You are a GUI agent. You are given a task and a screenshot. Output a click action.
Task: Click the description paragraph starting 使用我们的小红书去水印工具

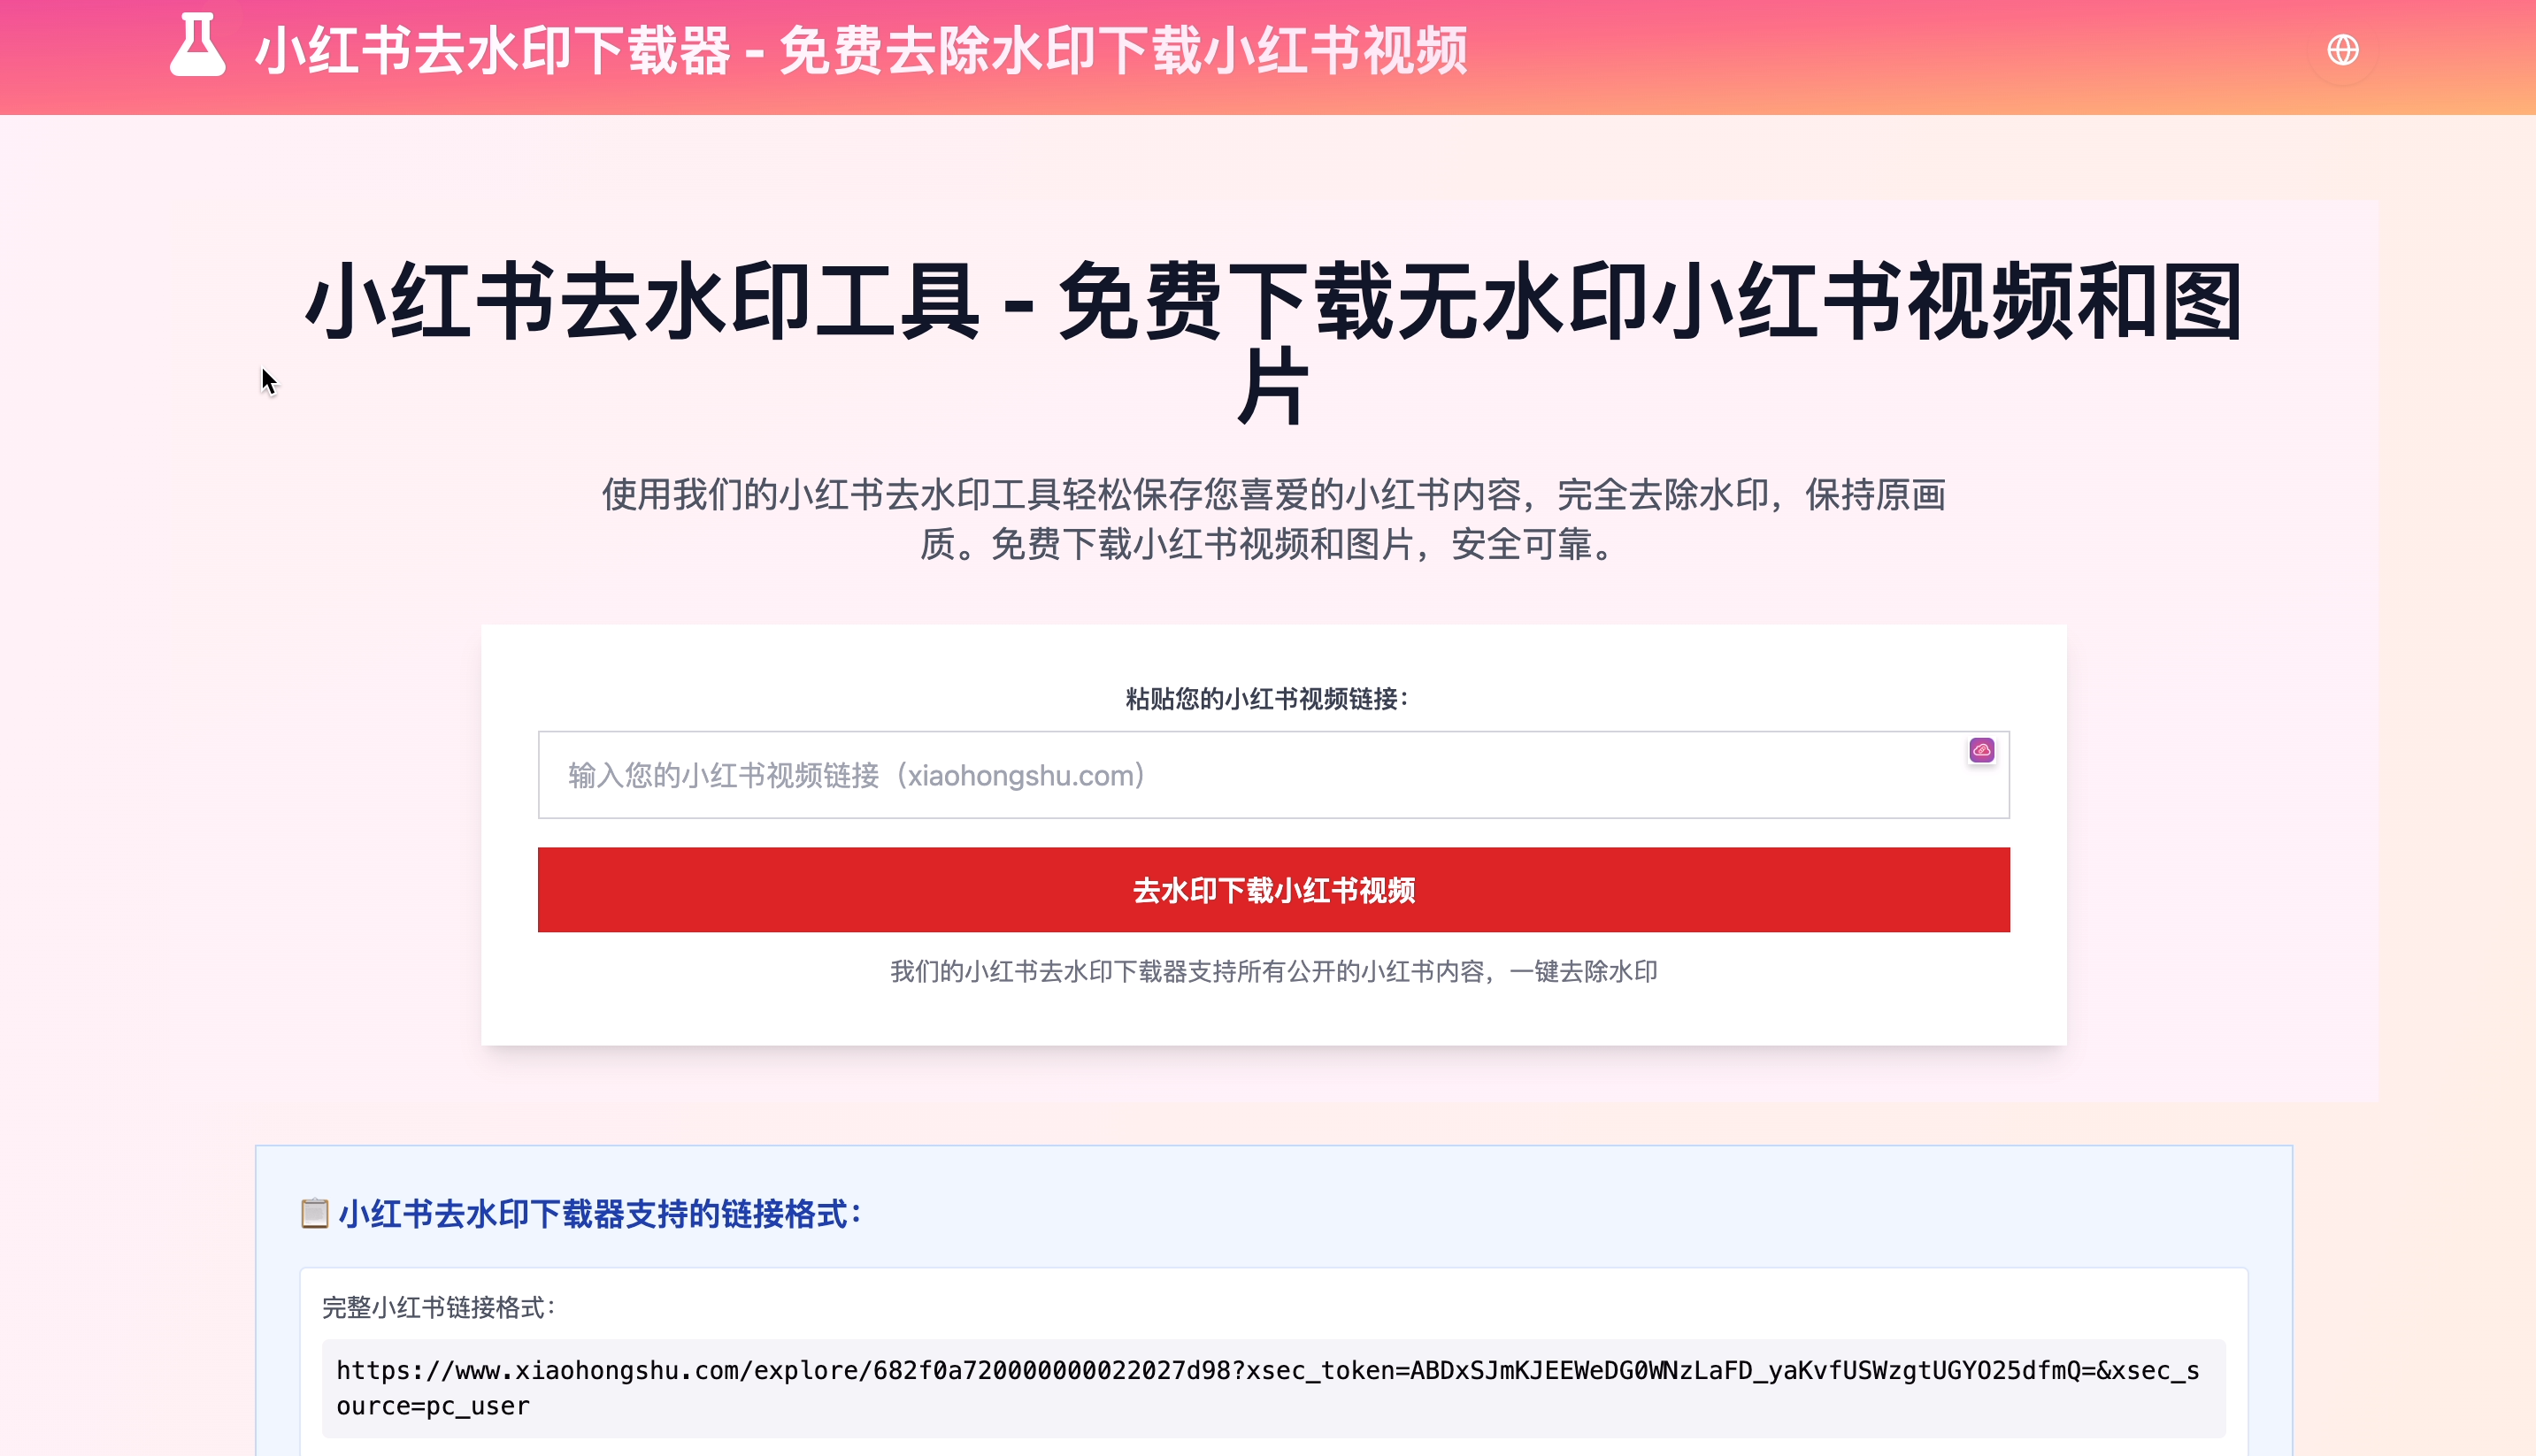[1273, 519]
